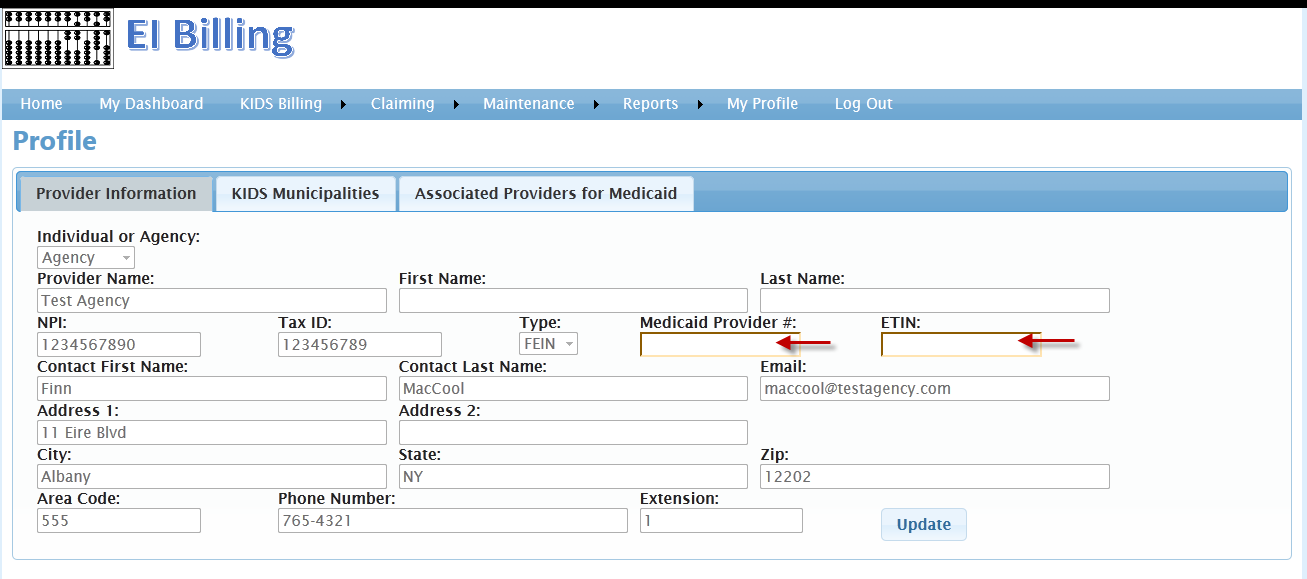Click inside the Email field

click(x=934, y=388)
